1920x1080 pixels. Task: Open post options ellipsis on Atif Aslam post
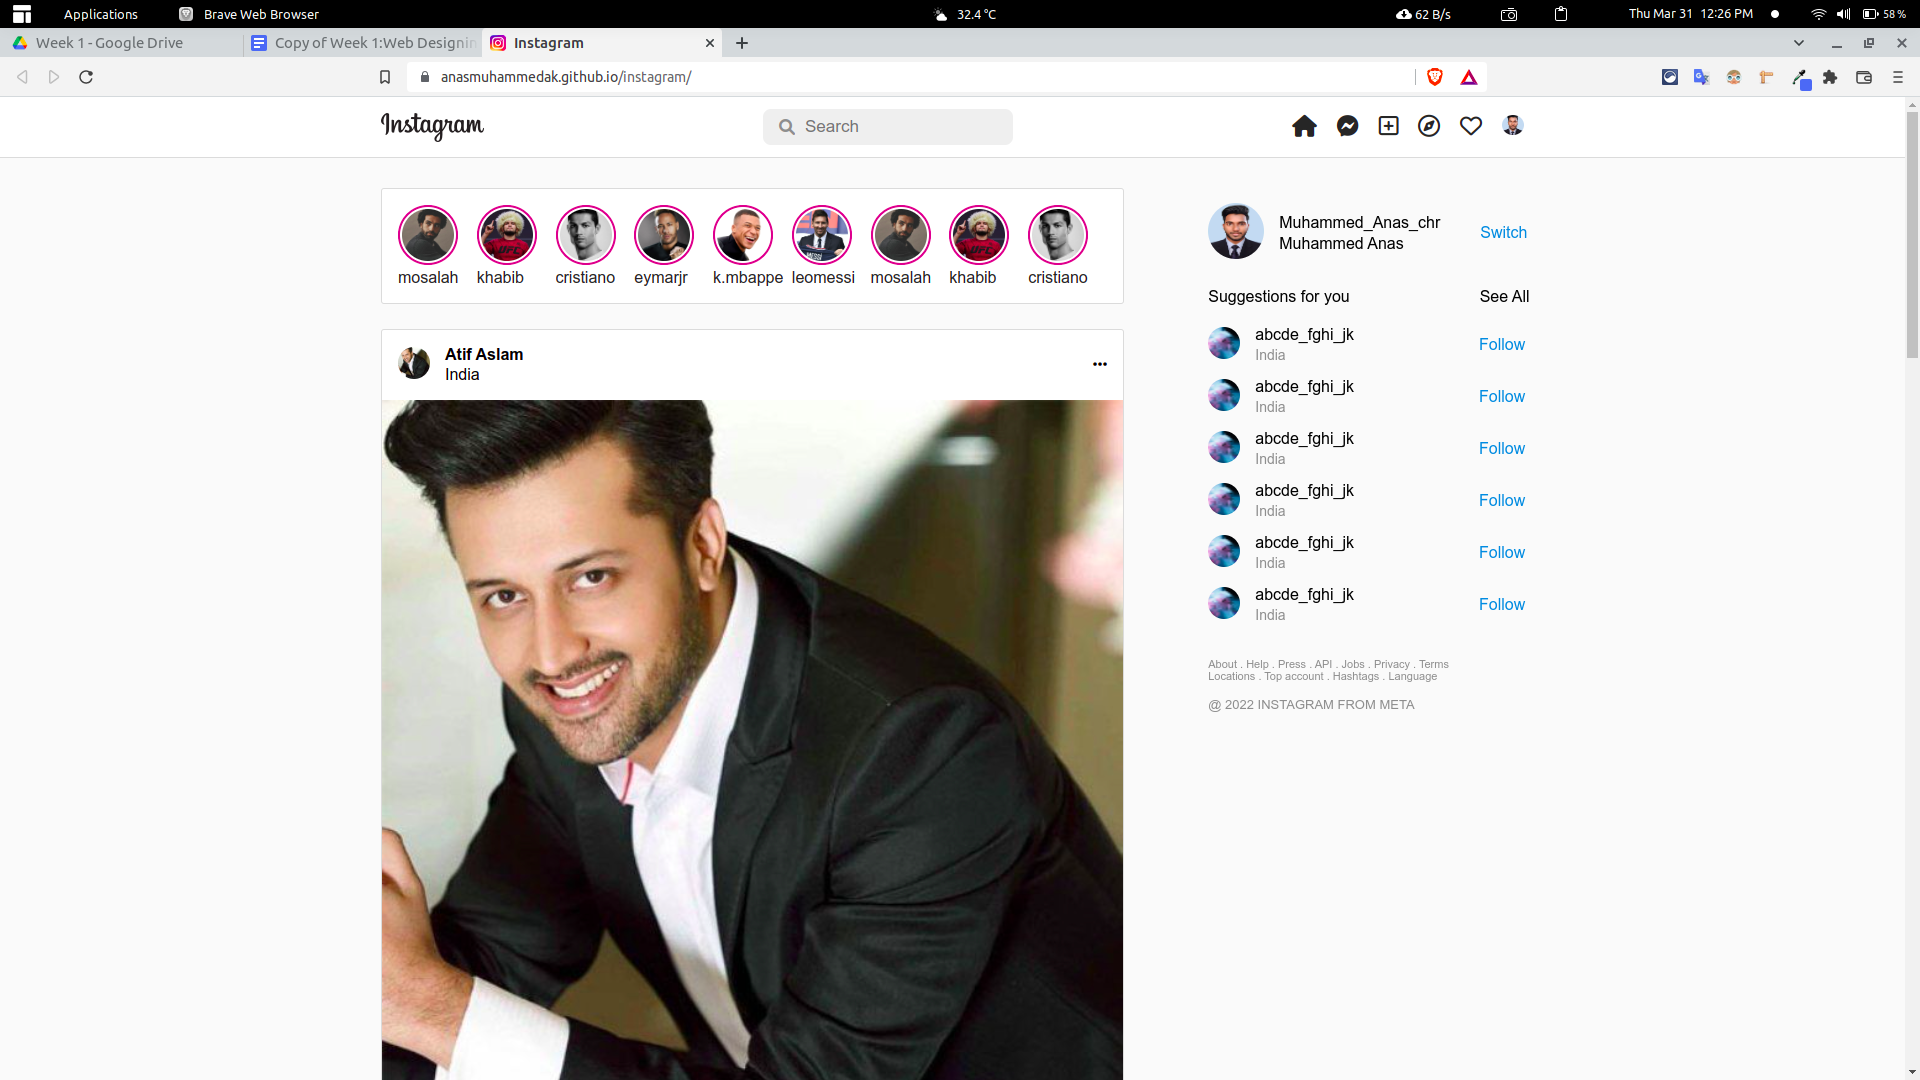(1099, 364)
